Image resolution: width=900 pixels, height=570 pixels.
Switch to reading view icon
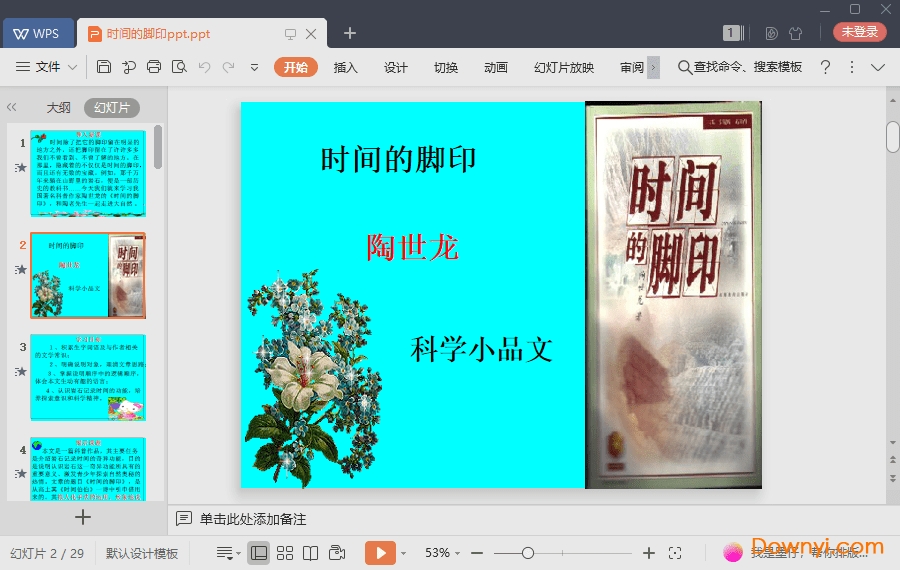pyautogui.click(x=311, y=553)
